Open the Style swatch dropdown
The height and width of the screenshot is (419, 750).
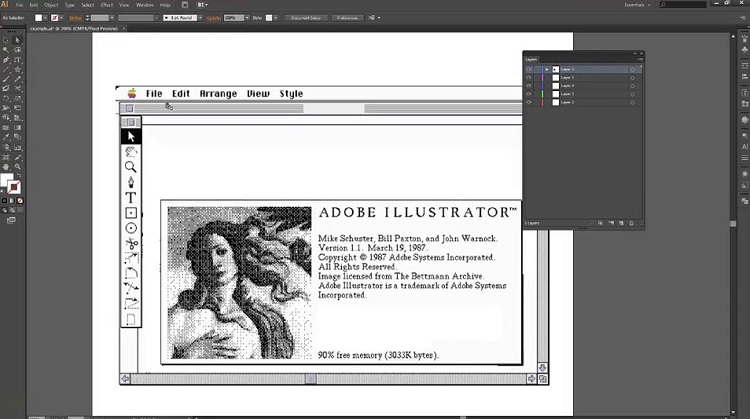pyautogui.click(x=275, y=18)
